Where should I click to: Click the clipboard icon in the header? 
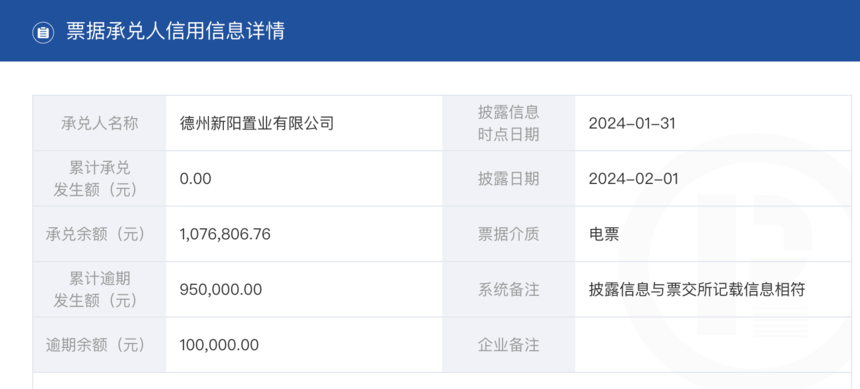(x=43, y=32)
